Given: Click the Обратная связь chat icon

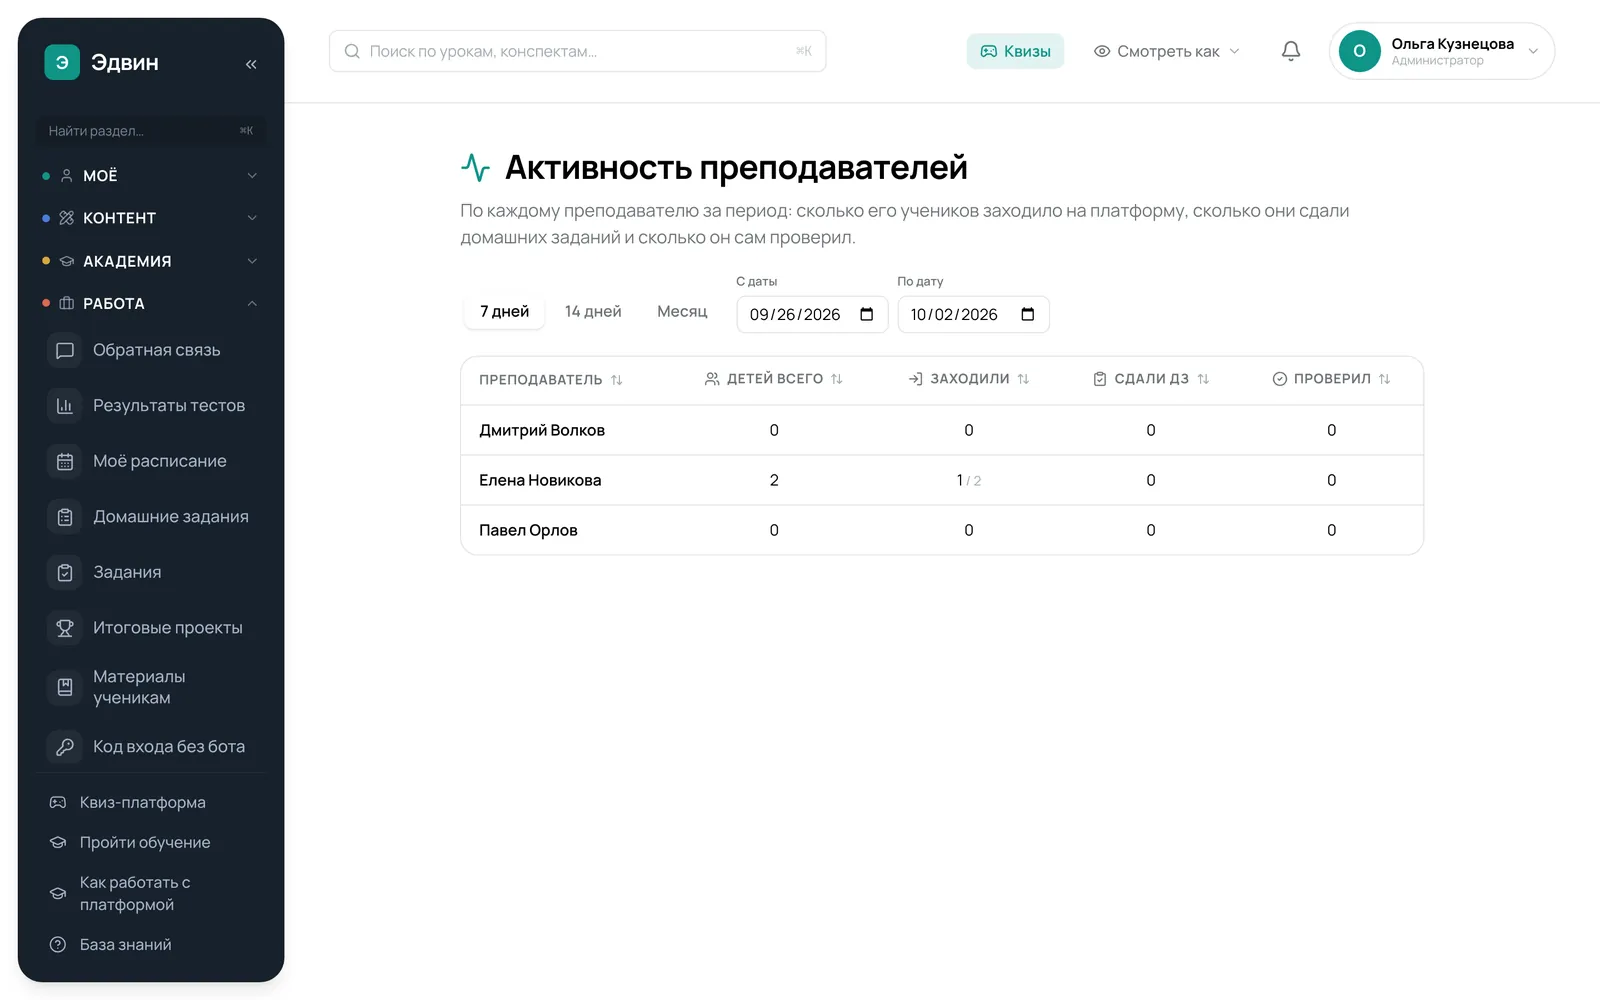Looking at the screenshot, I should tap(65, 351).
